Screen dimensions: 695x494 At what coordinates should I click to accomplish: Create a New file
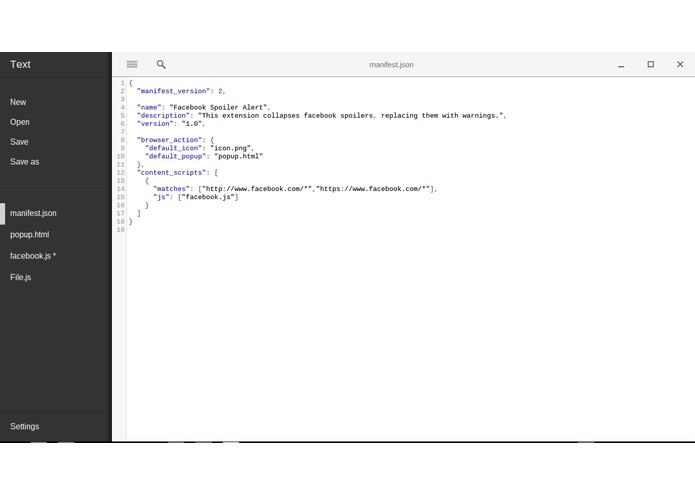click(x=18, y=102)
